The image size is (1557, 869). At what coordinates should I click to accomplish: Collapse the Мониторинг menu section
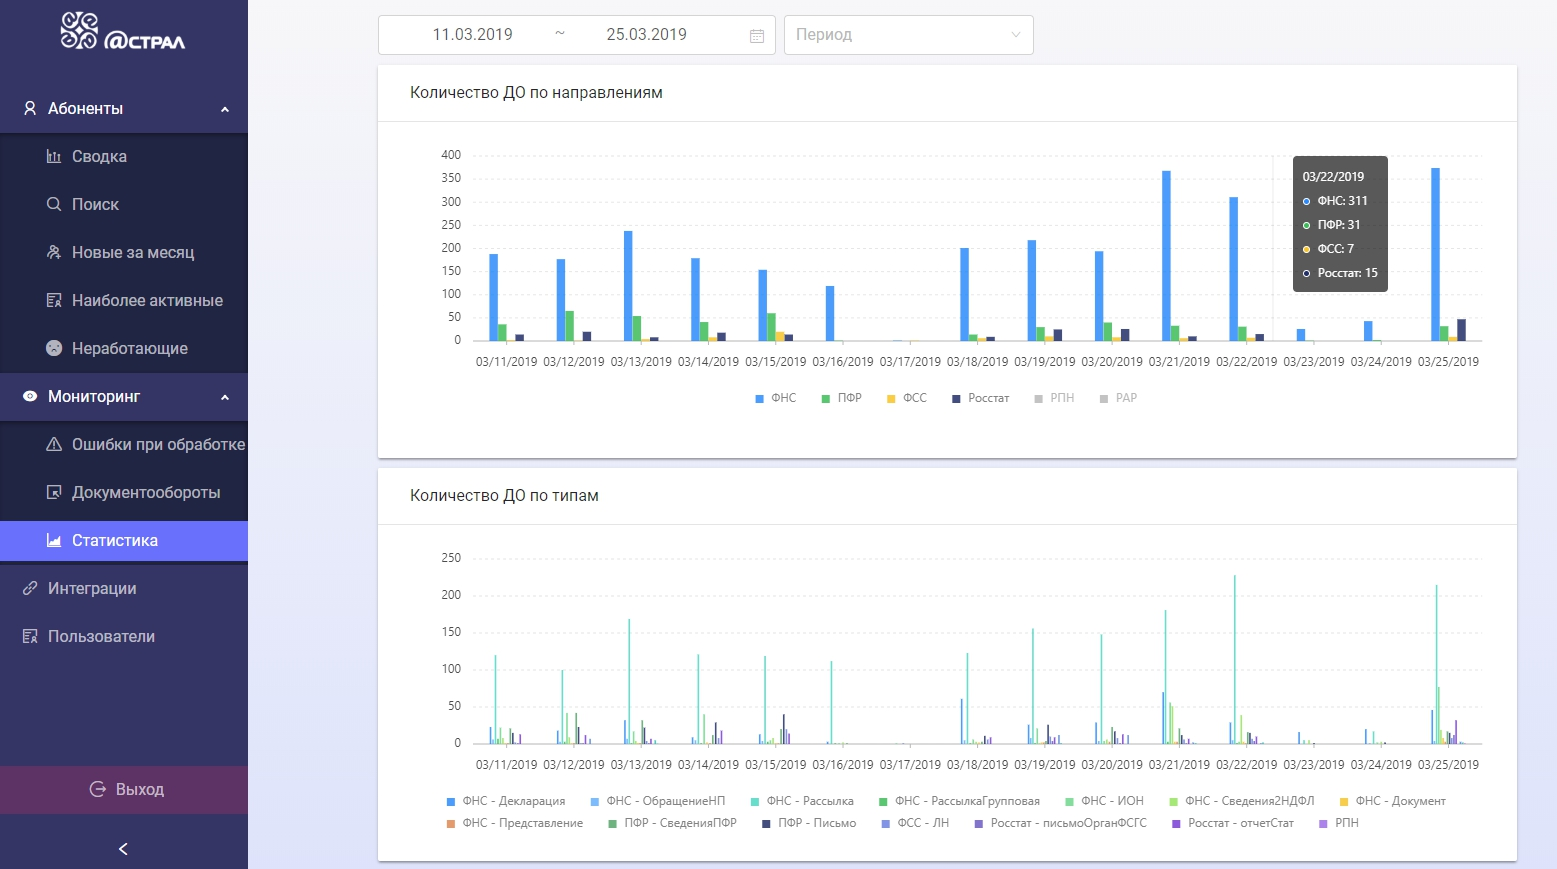[x=225, y=397]
